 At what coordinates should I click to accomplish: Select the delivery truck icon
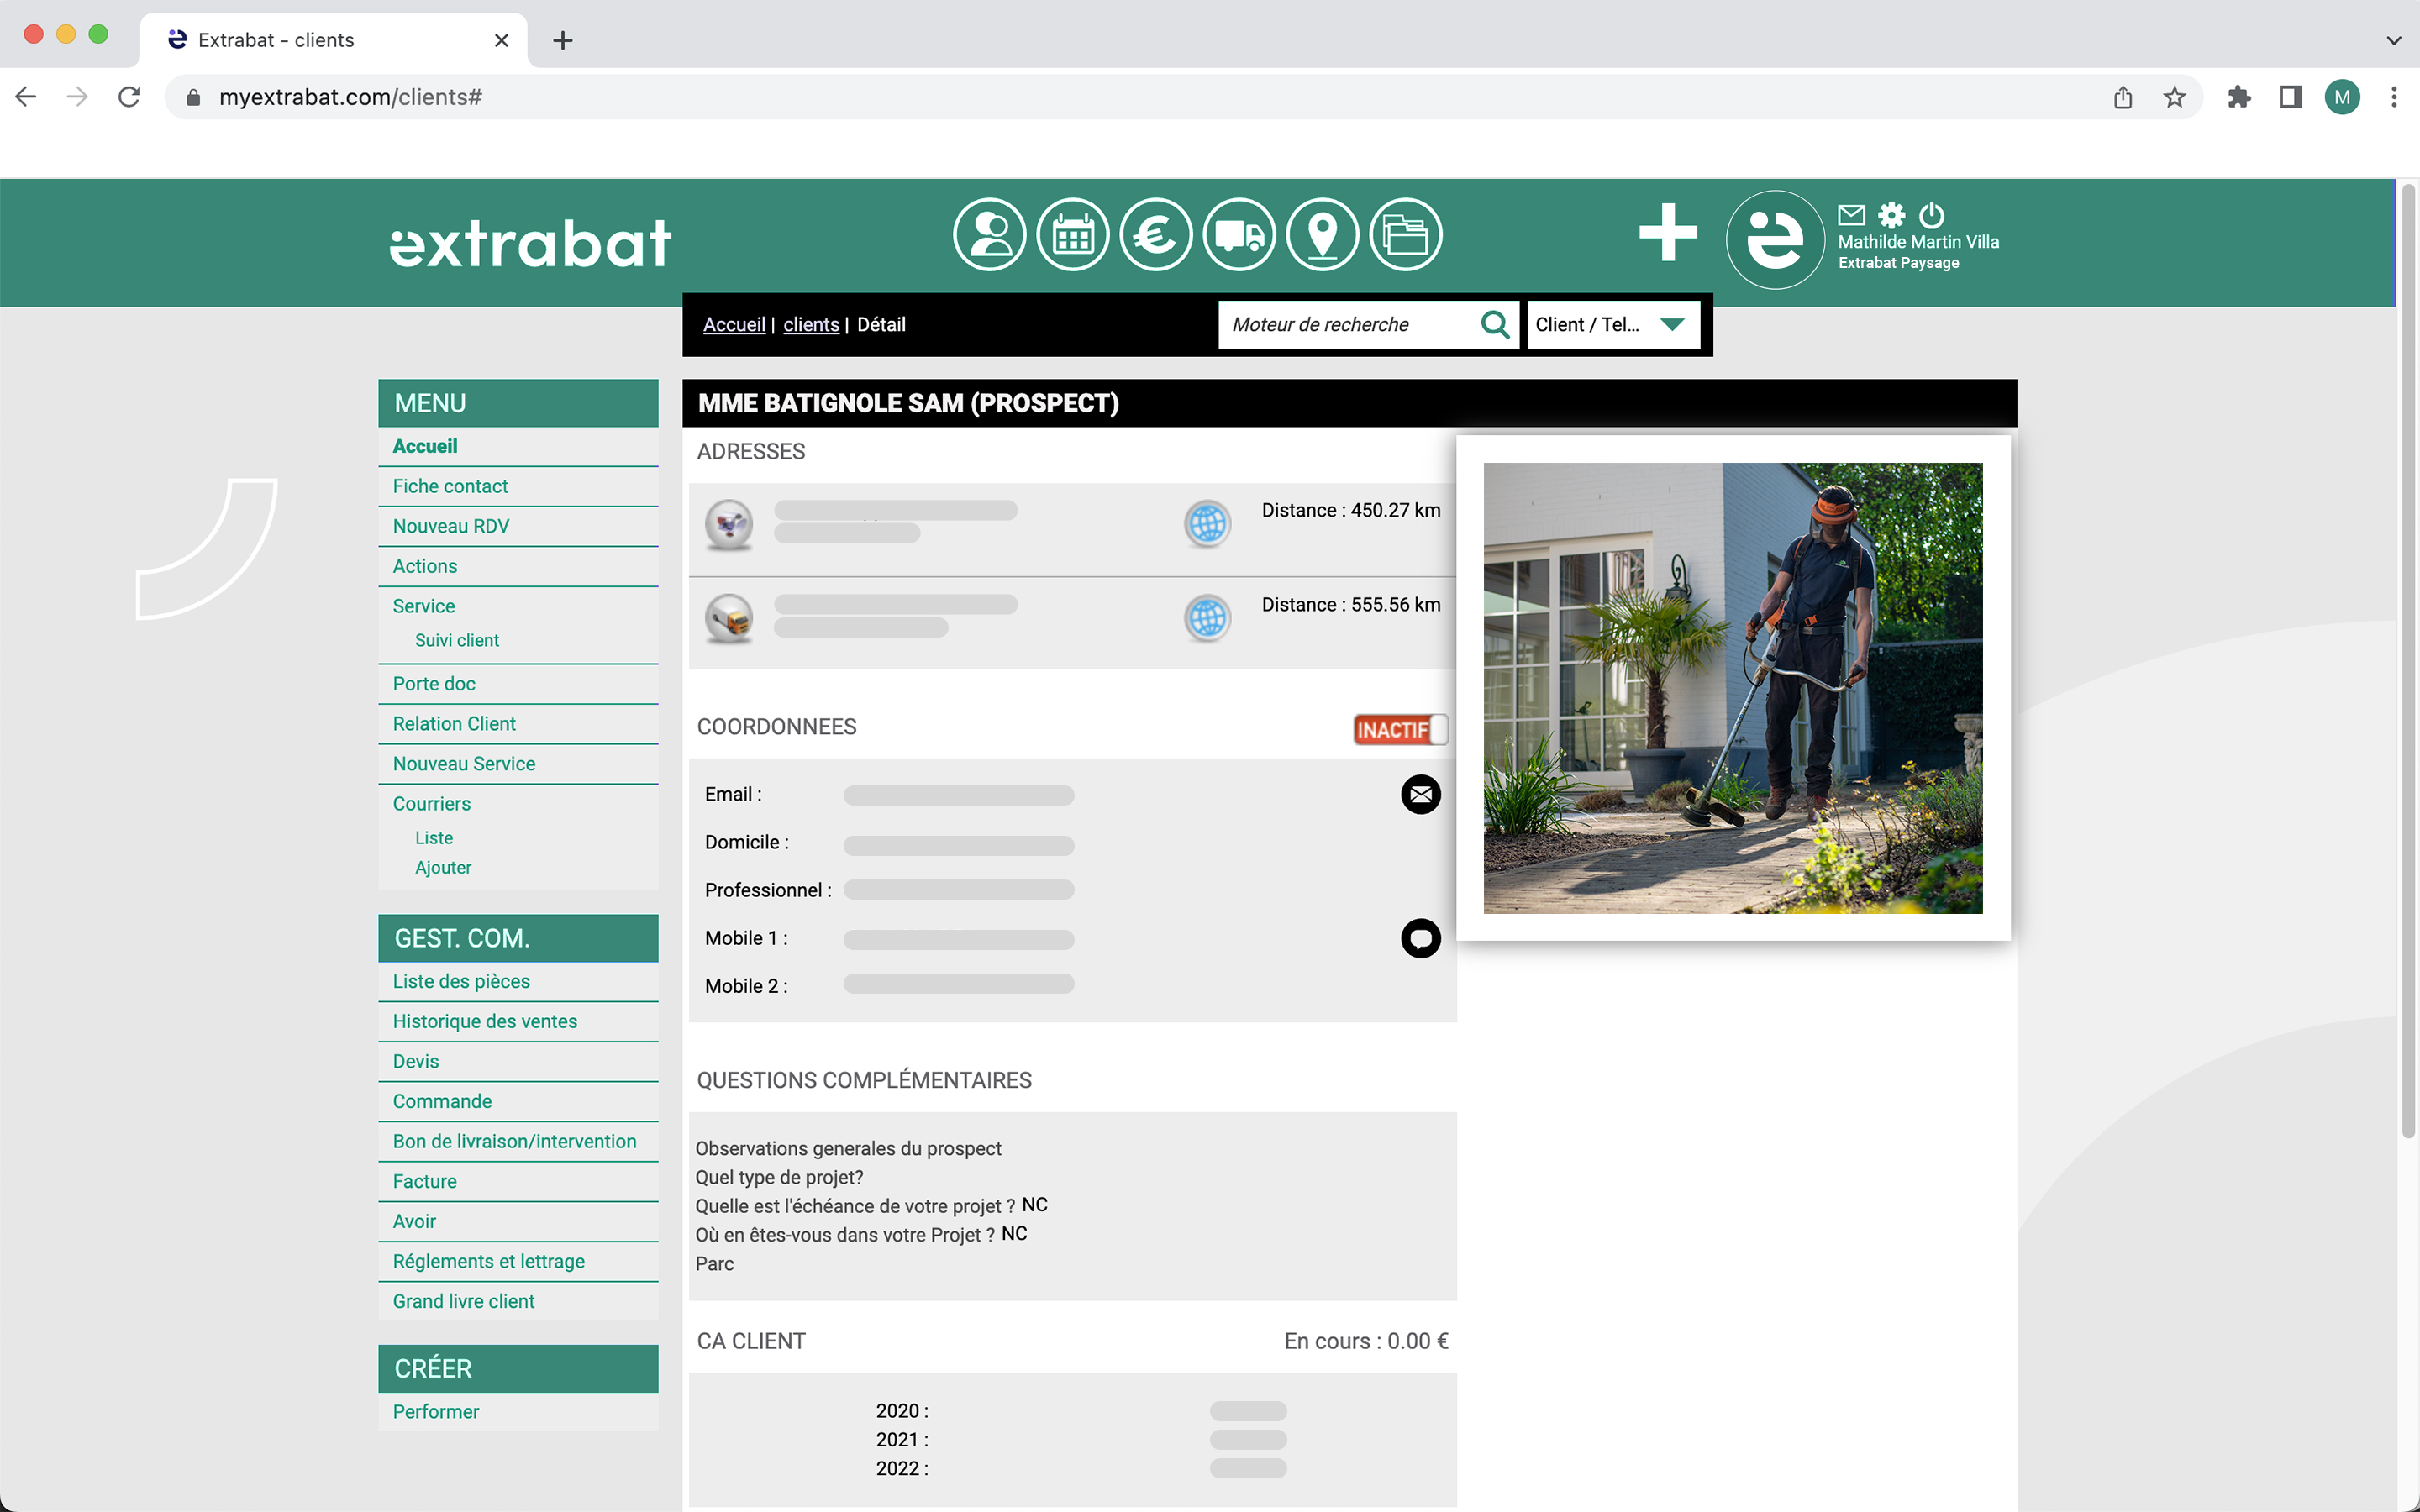[x=1240, y=234]
